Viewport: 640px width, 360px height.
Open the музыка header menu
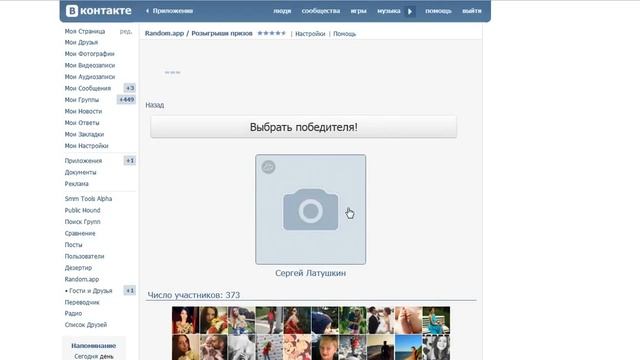tap(389, 11)
